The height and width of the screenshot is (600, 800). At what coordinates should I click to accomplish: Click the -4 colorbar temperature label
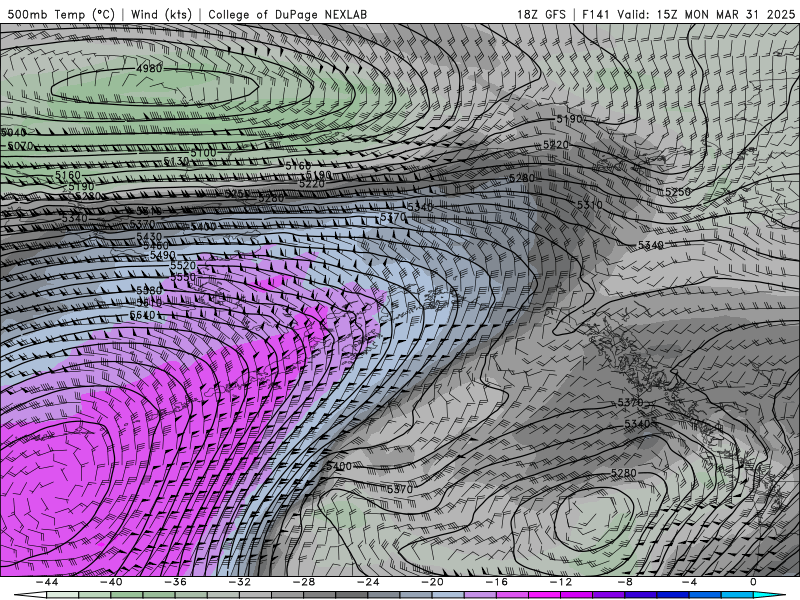689,582
